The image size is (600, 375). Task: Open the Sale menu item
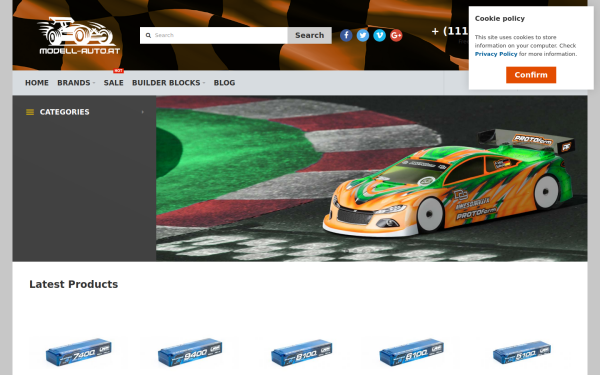113,83
